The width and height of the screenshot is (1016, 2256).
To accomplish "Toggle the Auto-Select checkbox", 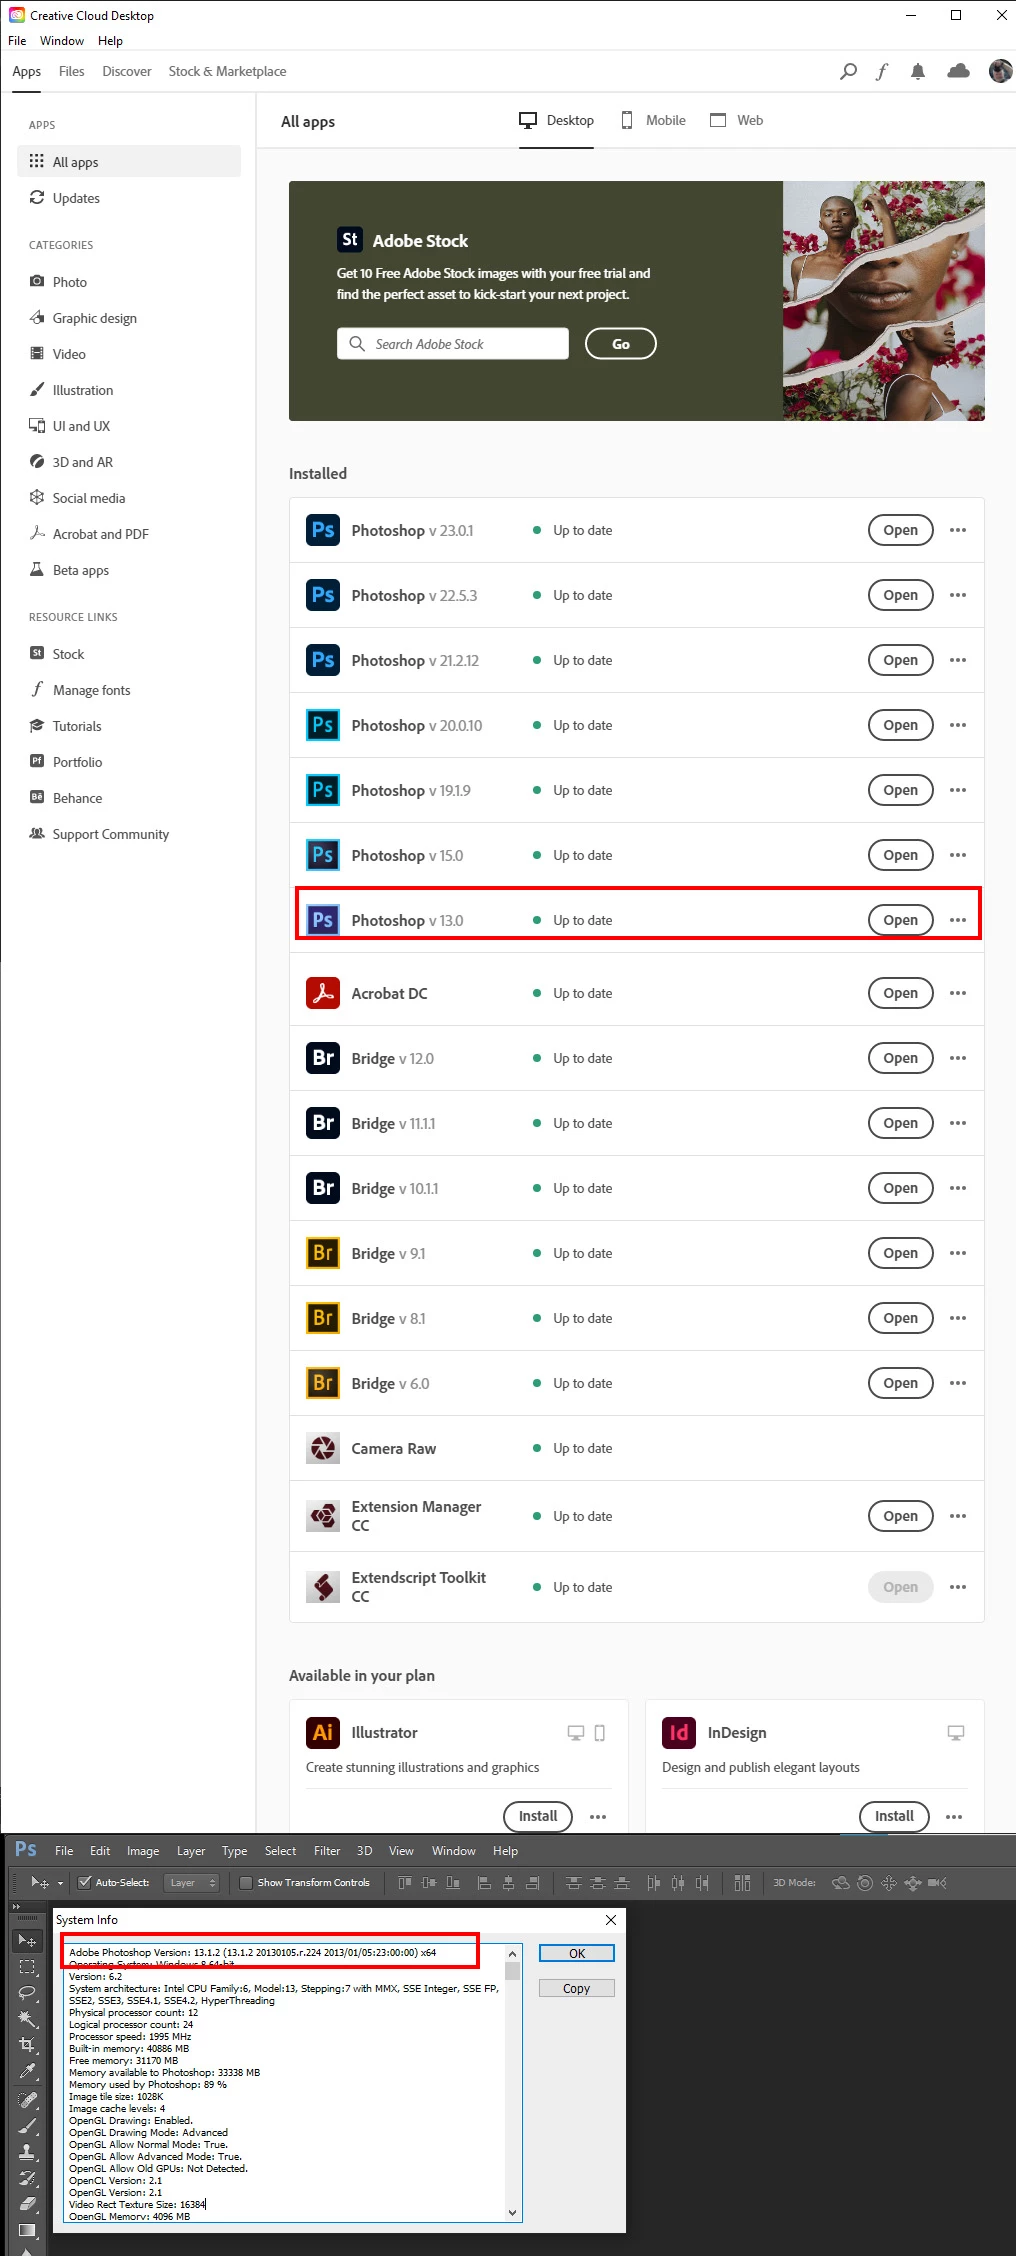I will point(85,1883).
